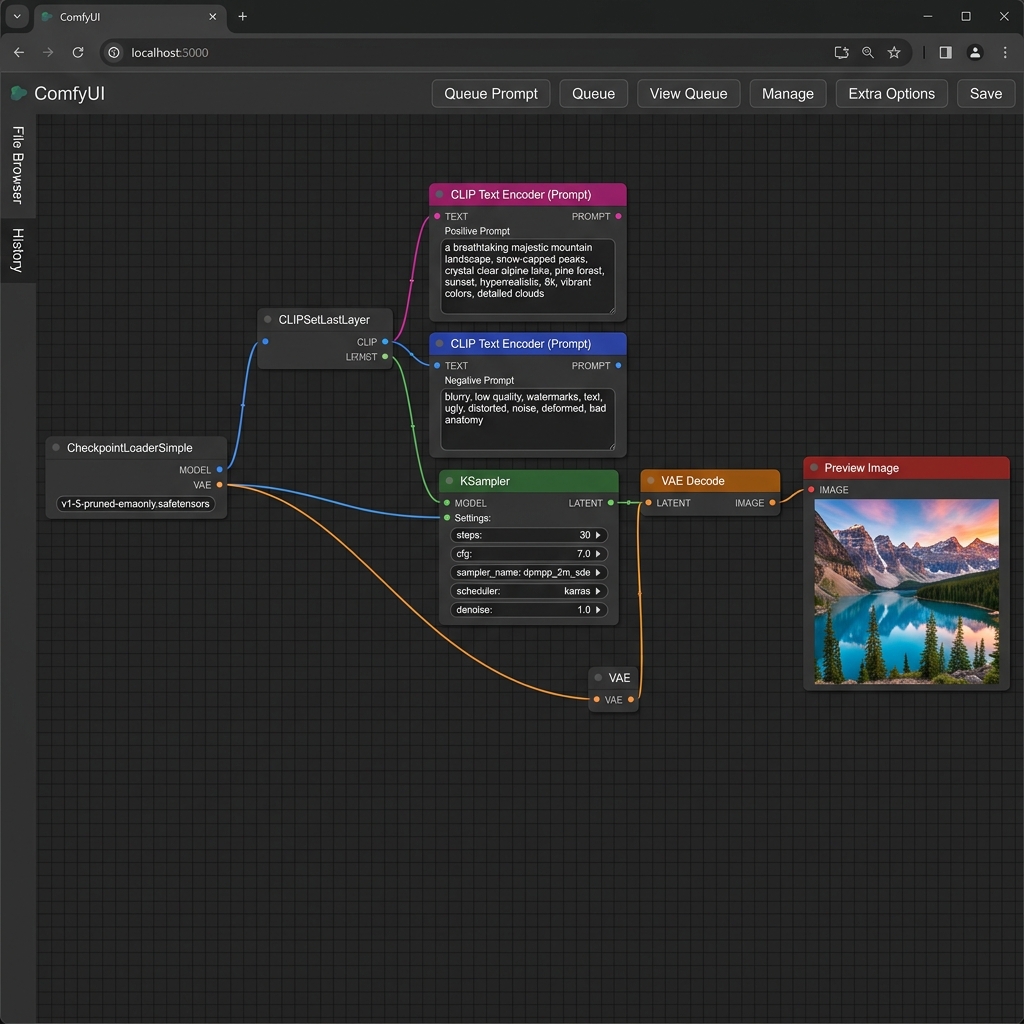
Task: Open sampler_name dpmpp_2m_sde selector arrow
Action: [x=598, y=572]
